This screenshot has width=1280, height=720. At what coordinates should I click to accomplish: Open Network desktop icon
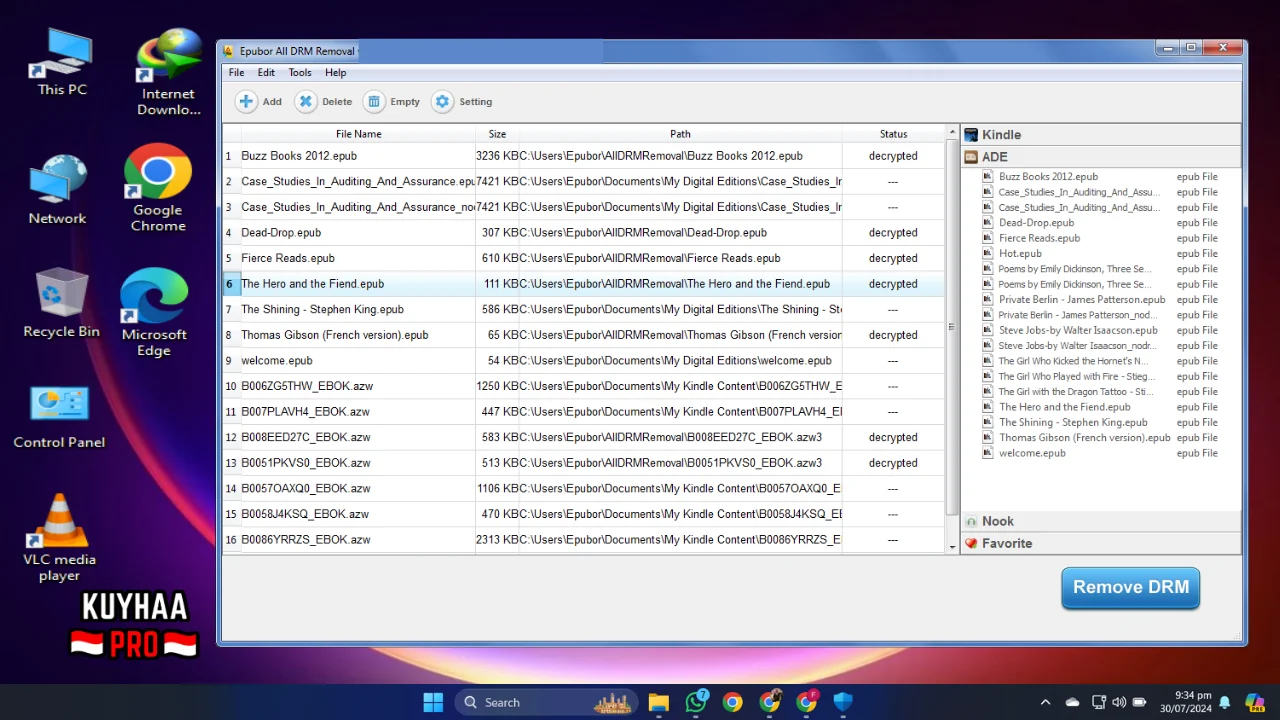pos(57,190)
